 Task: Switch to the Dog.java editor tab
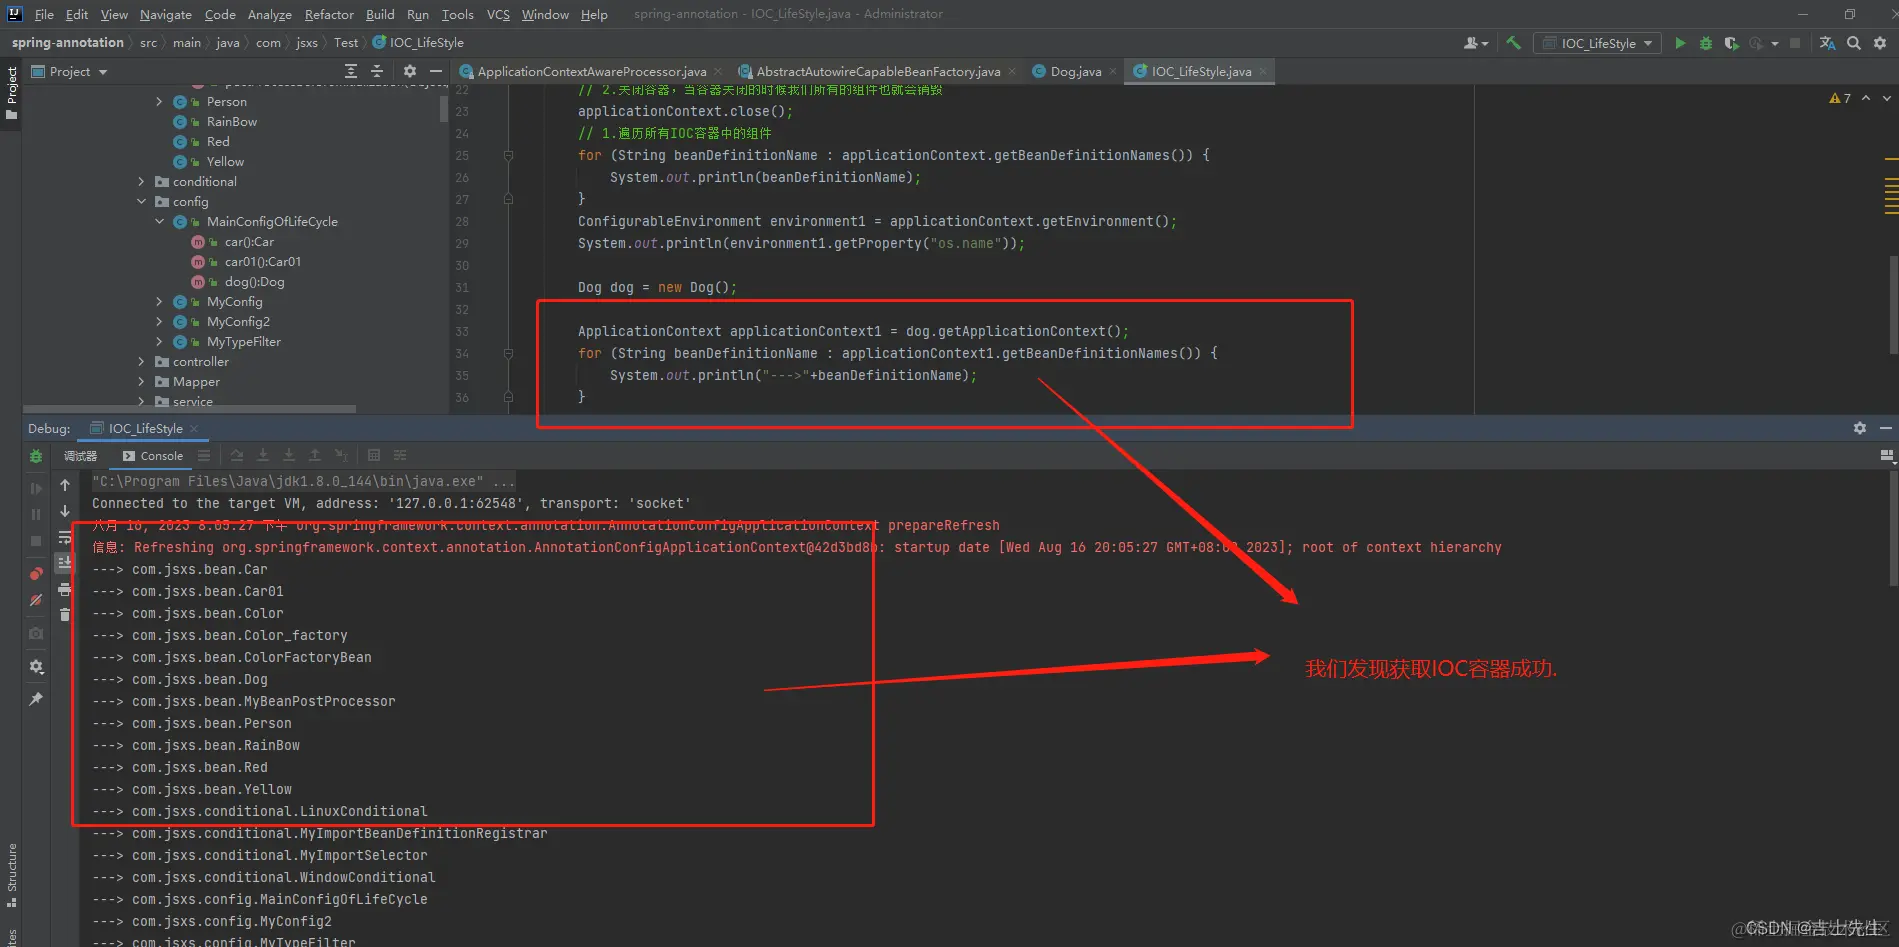tap(1075, 71)
